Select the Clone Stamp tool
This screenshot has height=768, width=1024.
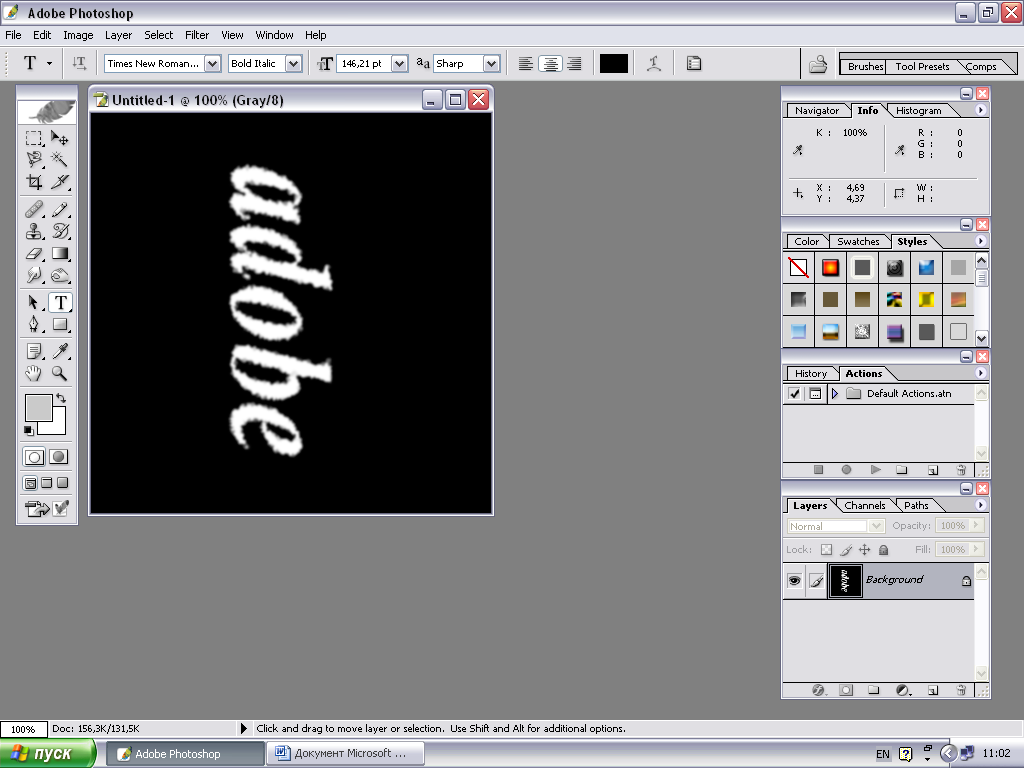tap(34, 231)
